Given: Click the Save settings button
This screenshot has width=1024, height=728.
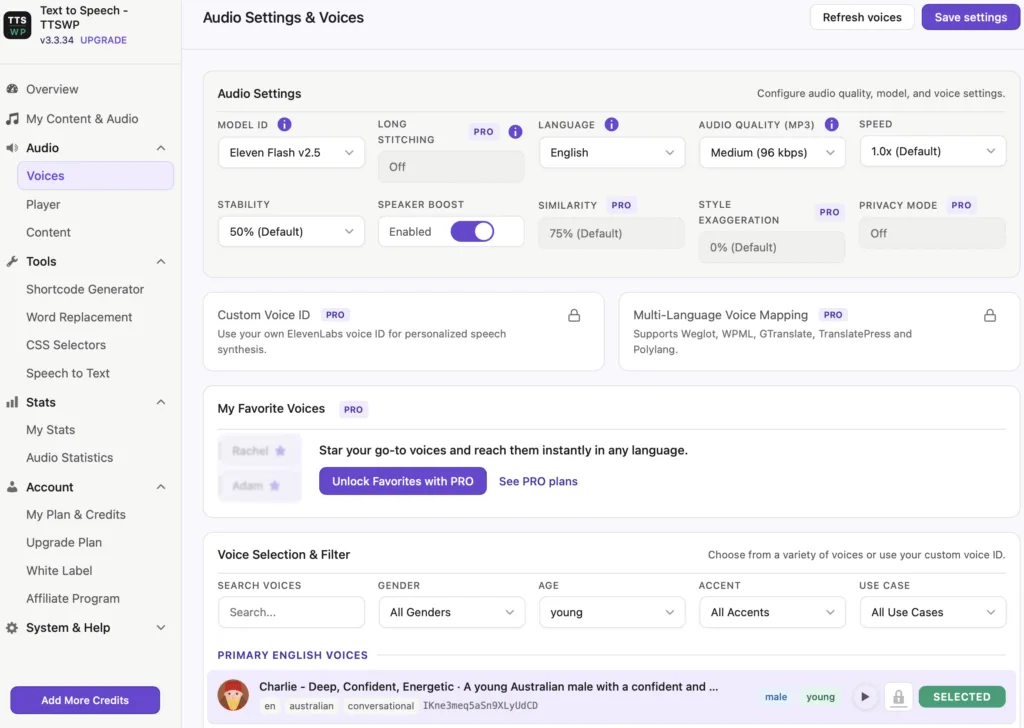Looking at the screenshot, I should tap(970, 18).
